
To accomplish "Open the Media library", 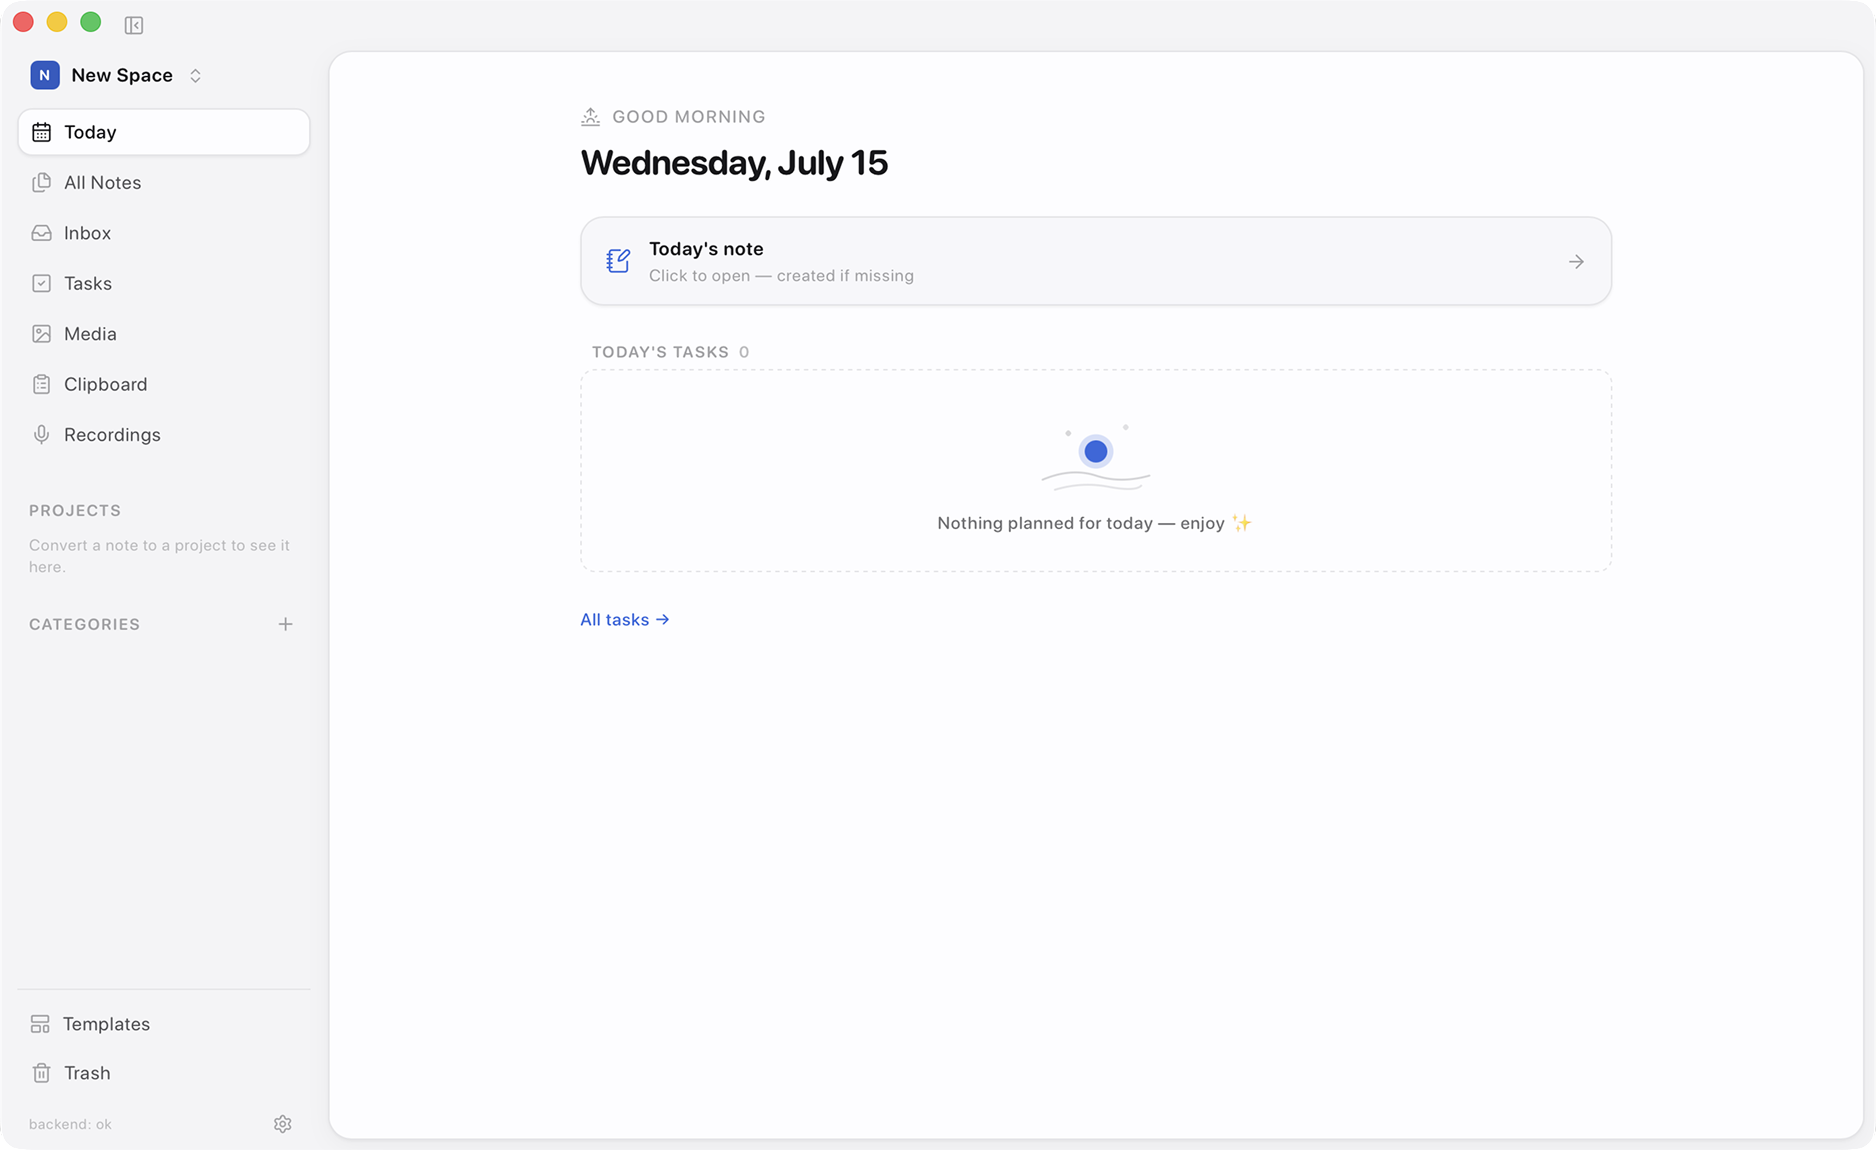I will coord(164,334).
